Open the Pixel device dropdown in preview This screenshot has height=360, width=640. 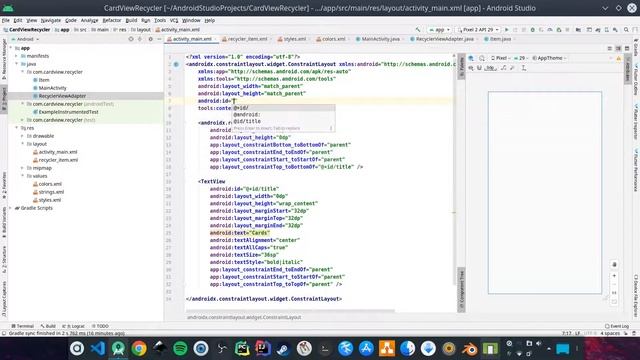click(x=500, y=58)
